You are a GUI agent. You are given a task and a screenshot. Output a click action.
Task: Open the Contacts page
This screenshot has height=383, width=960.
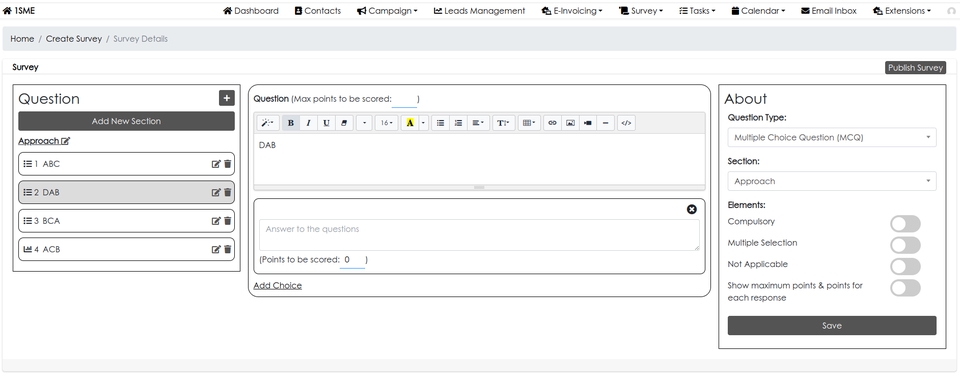click(318, 10)
